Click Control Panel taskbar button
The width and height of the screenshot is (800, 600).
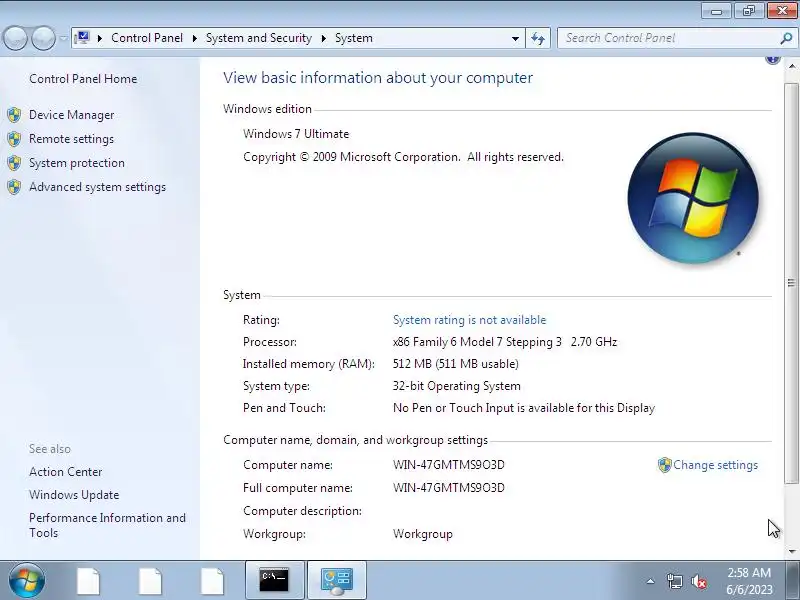click(x=337, y=581)
